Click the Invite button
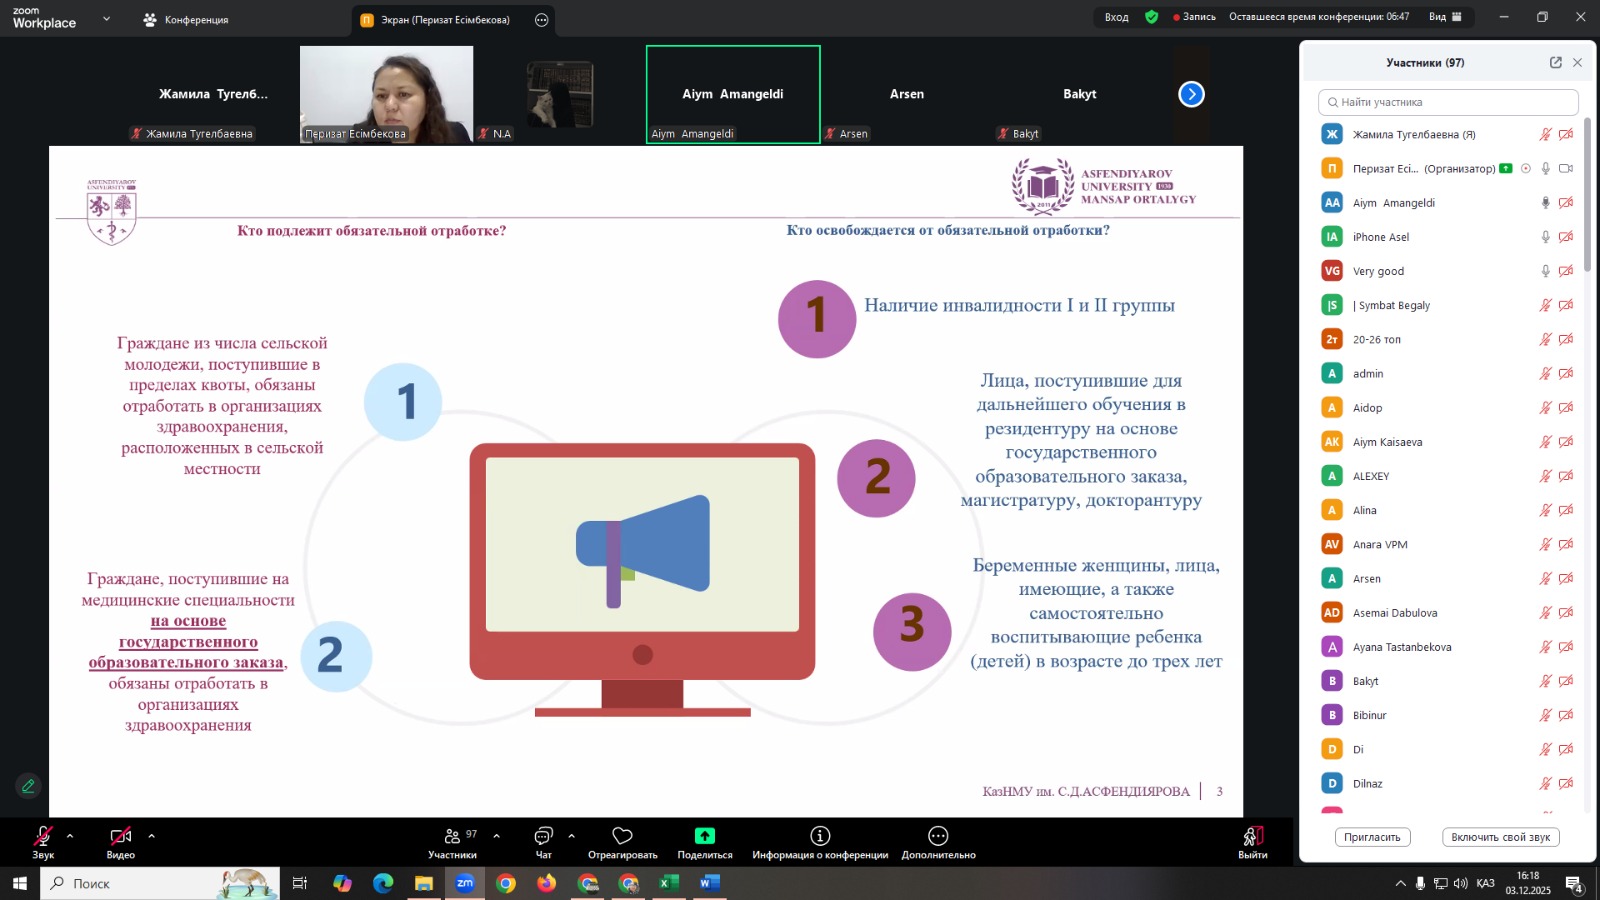 (x=1371, y=837)
